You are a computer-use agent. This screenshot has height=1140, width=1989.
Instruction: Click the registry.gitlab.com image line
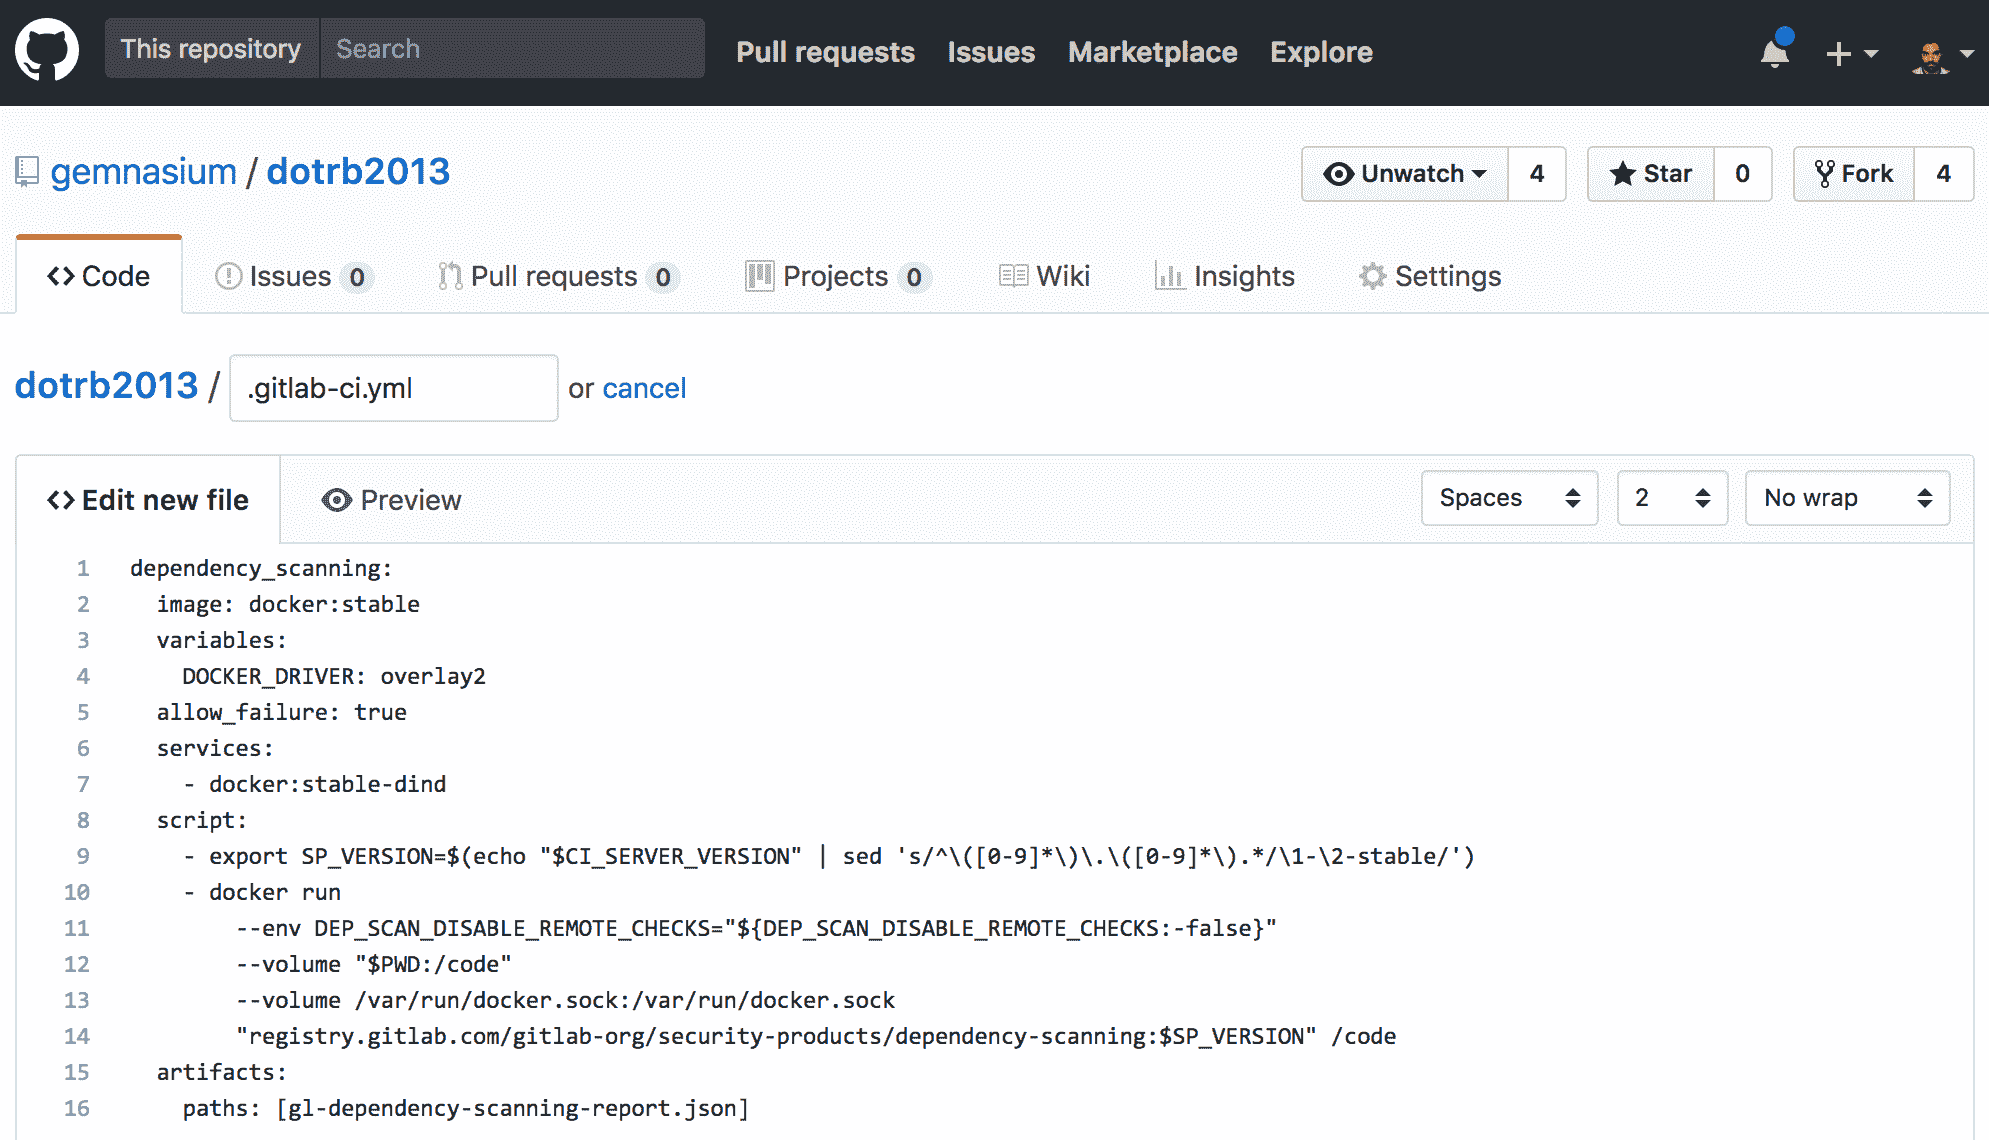coord(816,1036)
